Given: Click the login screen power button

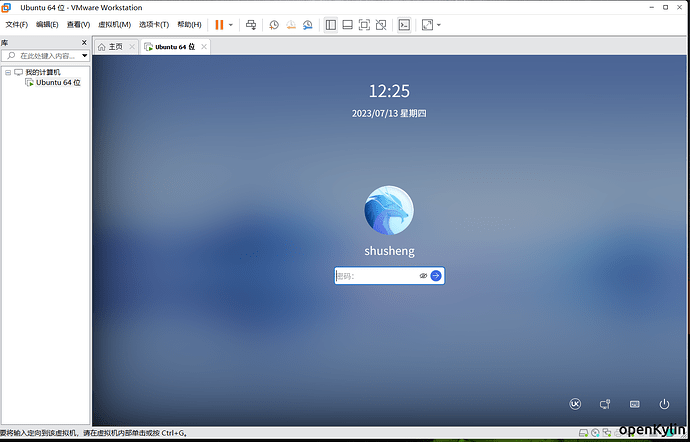Looking at the screenshot, I should 664,404.
